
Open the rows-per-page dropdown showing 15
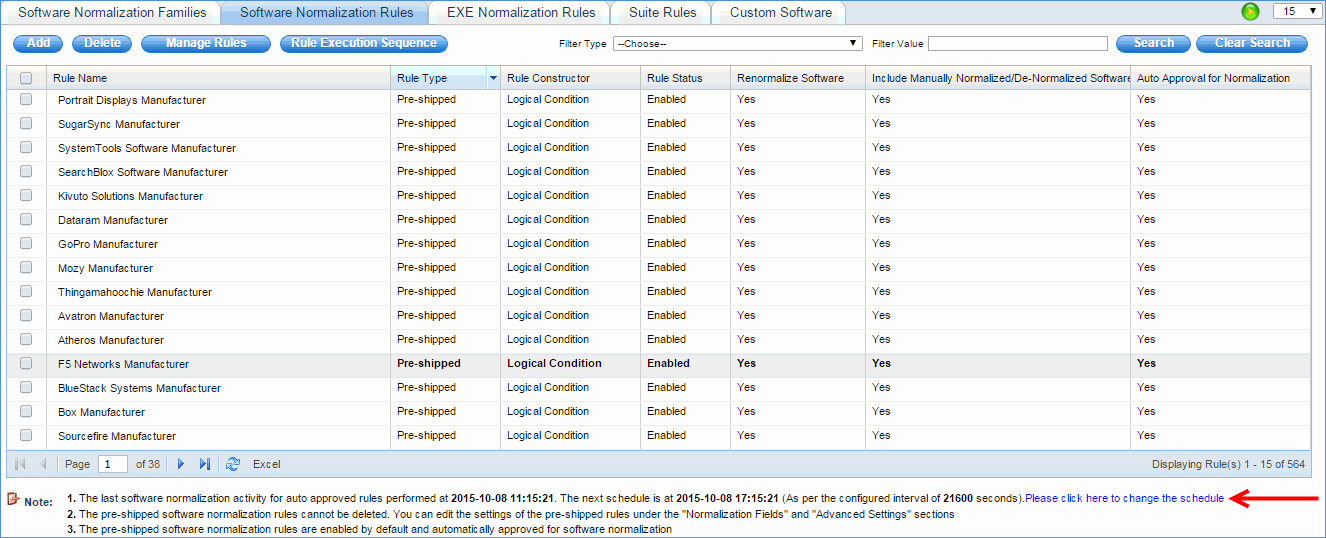[1296, 12]
